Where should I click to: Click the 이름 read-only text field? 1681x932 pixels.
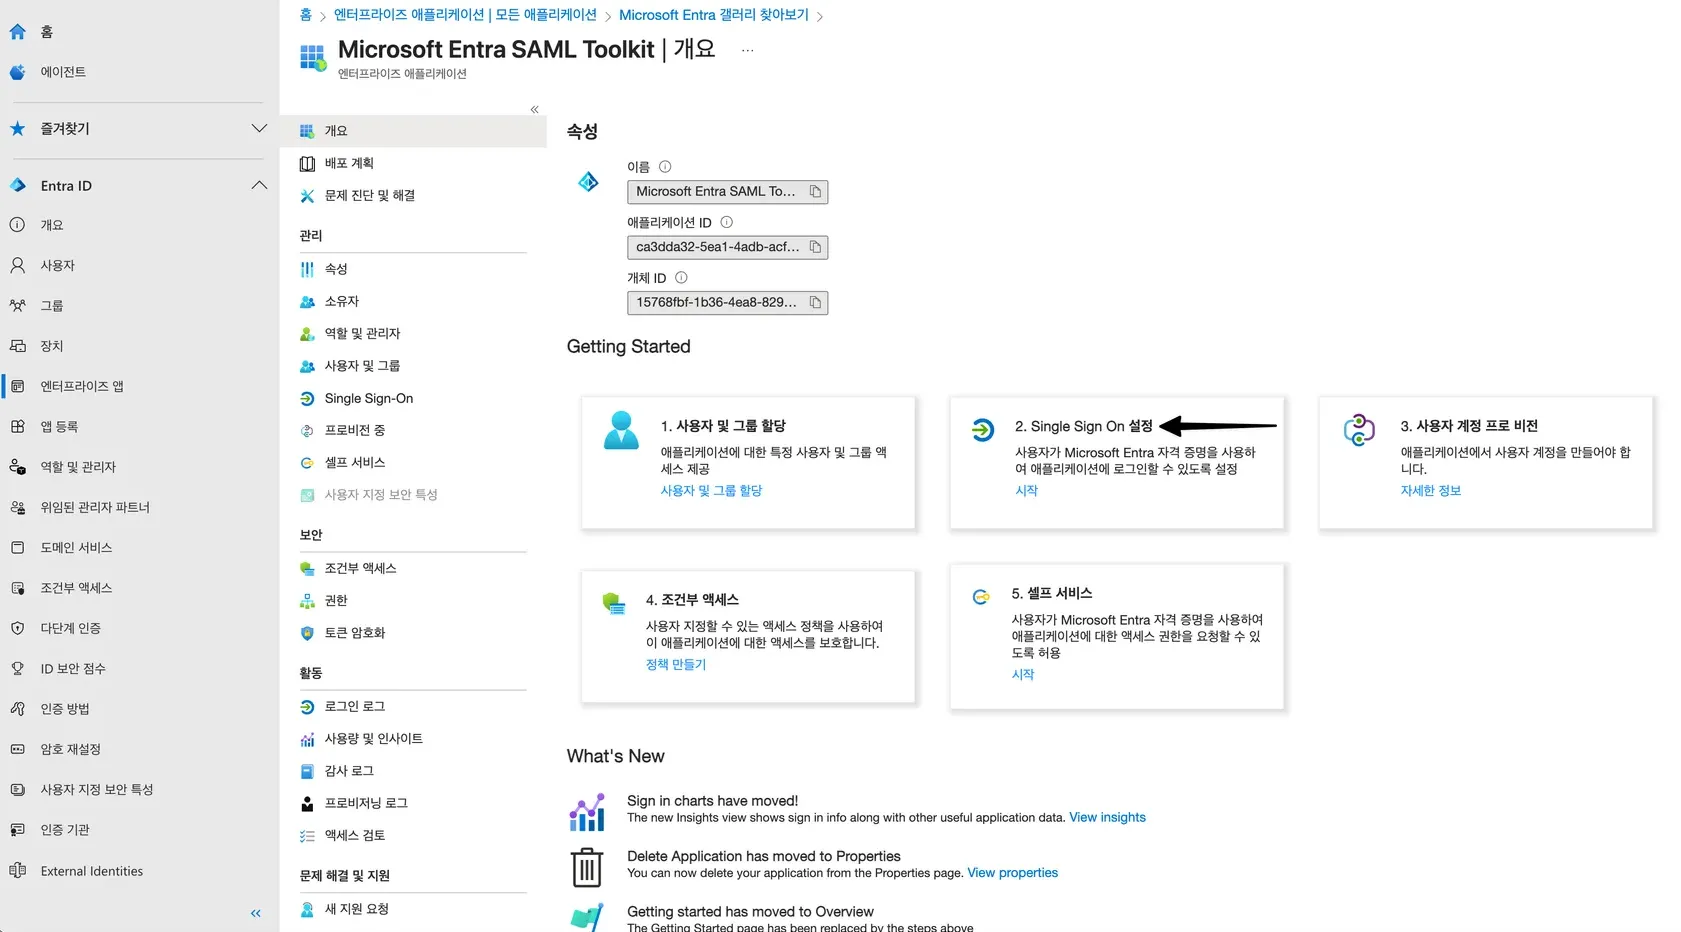point(727,192)
